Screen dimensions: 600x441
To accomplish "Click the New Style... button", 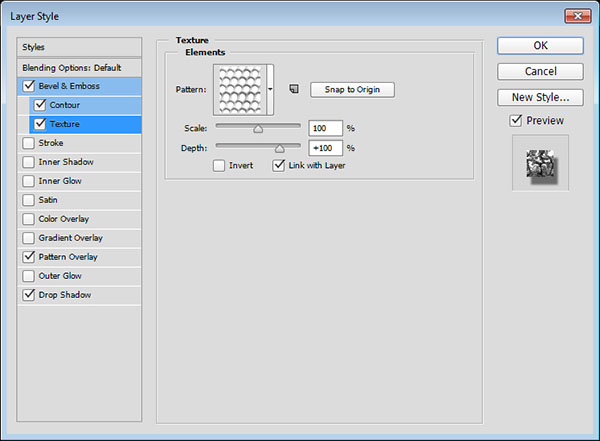I will click(x=540, y=97).
